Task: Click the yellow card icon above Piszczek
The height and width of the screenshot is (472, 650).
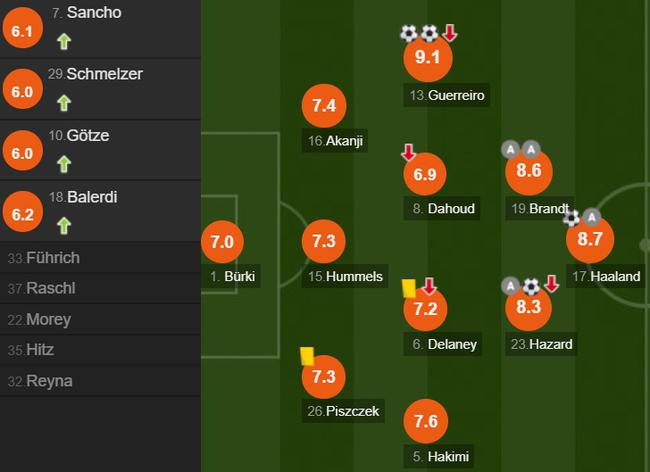Action: [307, 354]
